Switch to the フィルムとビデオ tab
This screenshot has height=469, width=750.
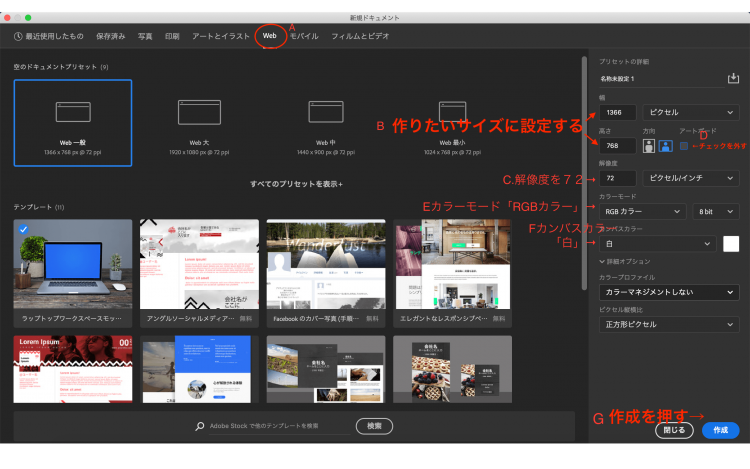(x=360, y=36)
